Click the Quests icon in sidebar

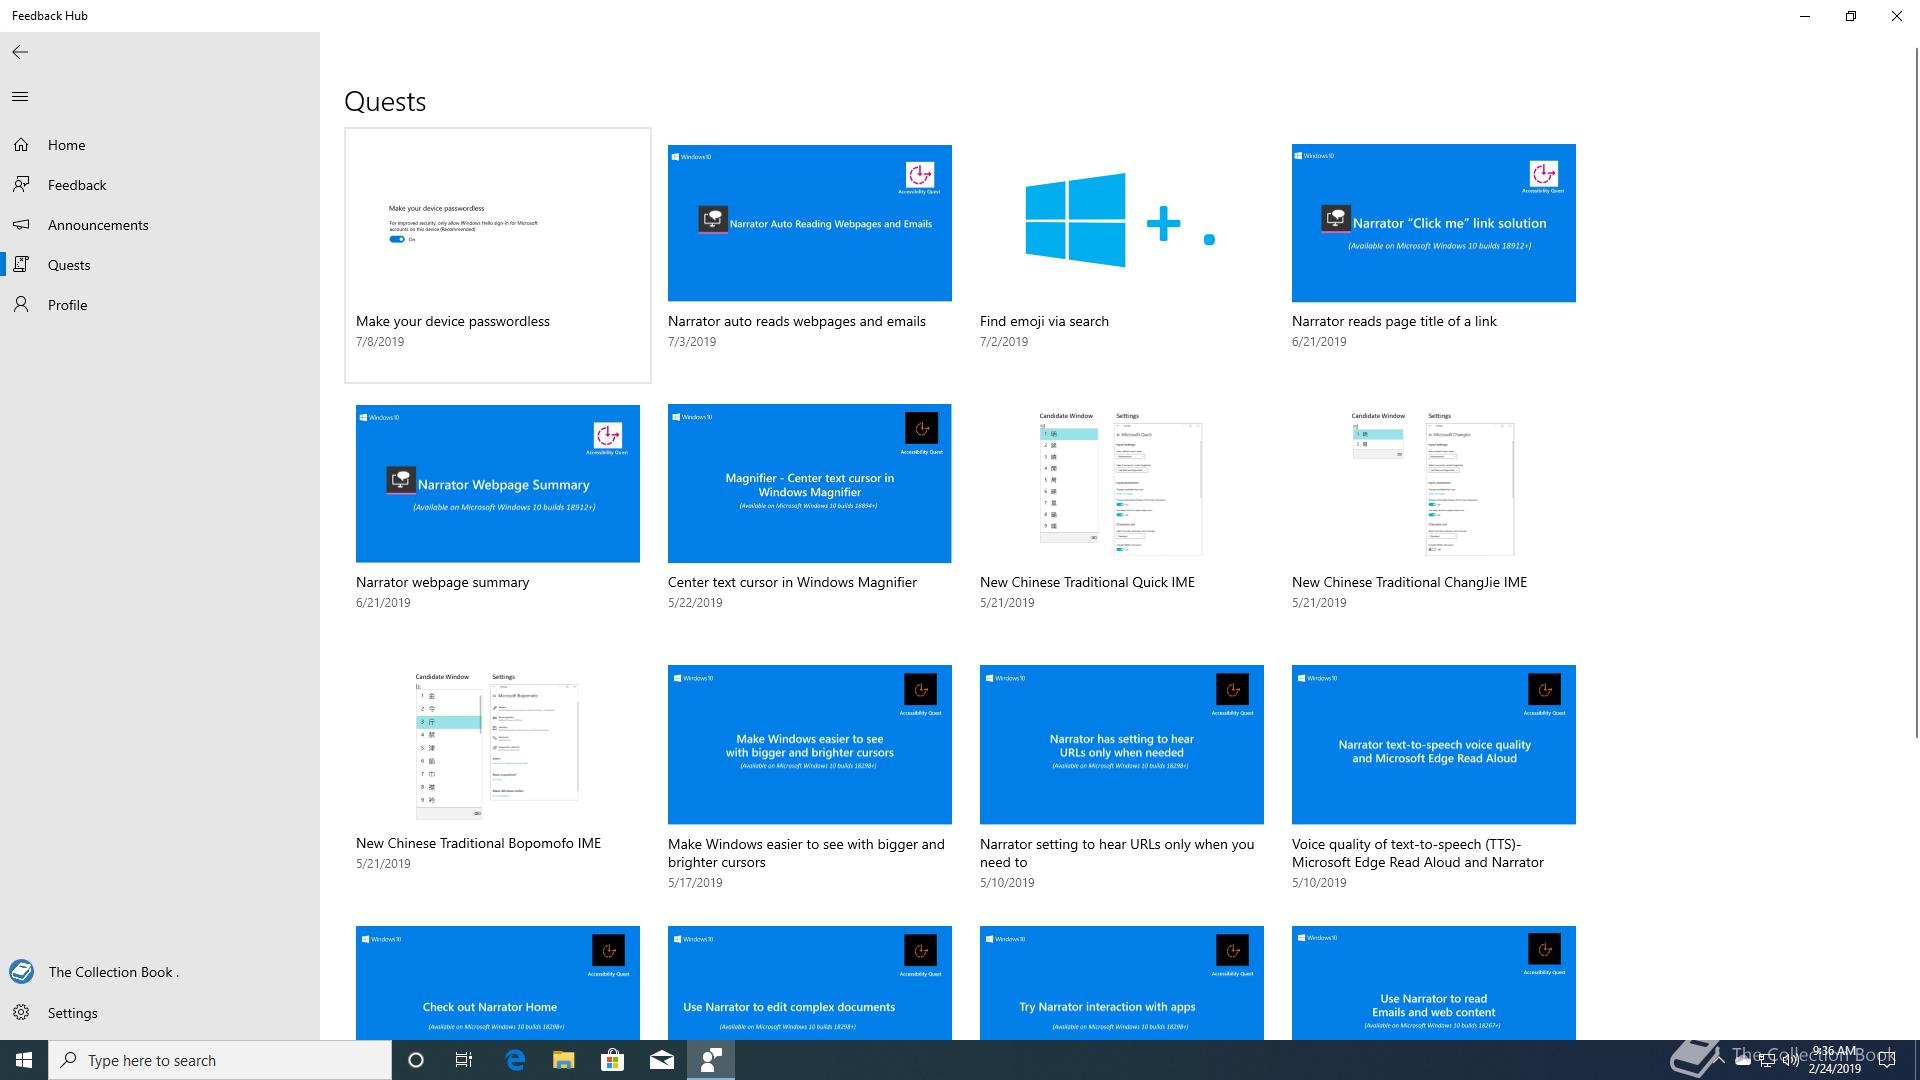pos(21,265)
